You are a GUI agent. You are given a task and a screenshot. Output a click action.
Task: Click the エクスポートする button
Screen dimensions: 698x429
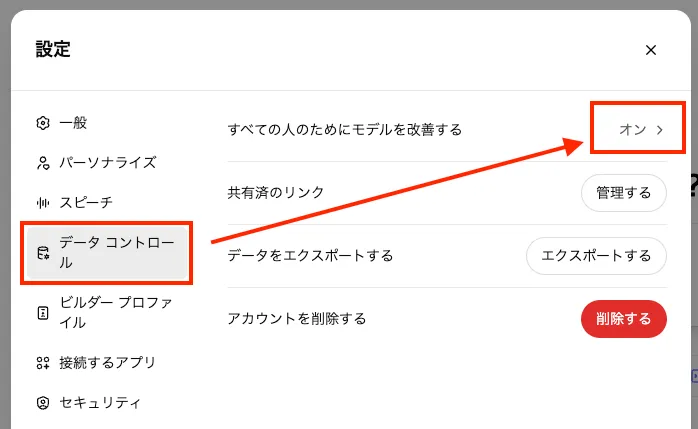pyautogui.click(x=596, y=256)
